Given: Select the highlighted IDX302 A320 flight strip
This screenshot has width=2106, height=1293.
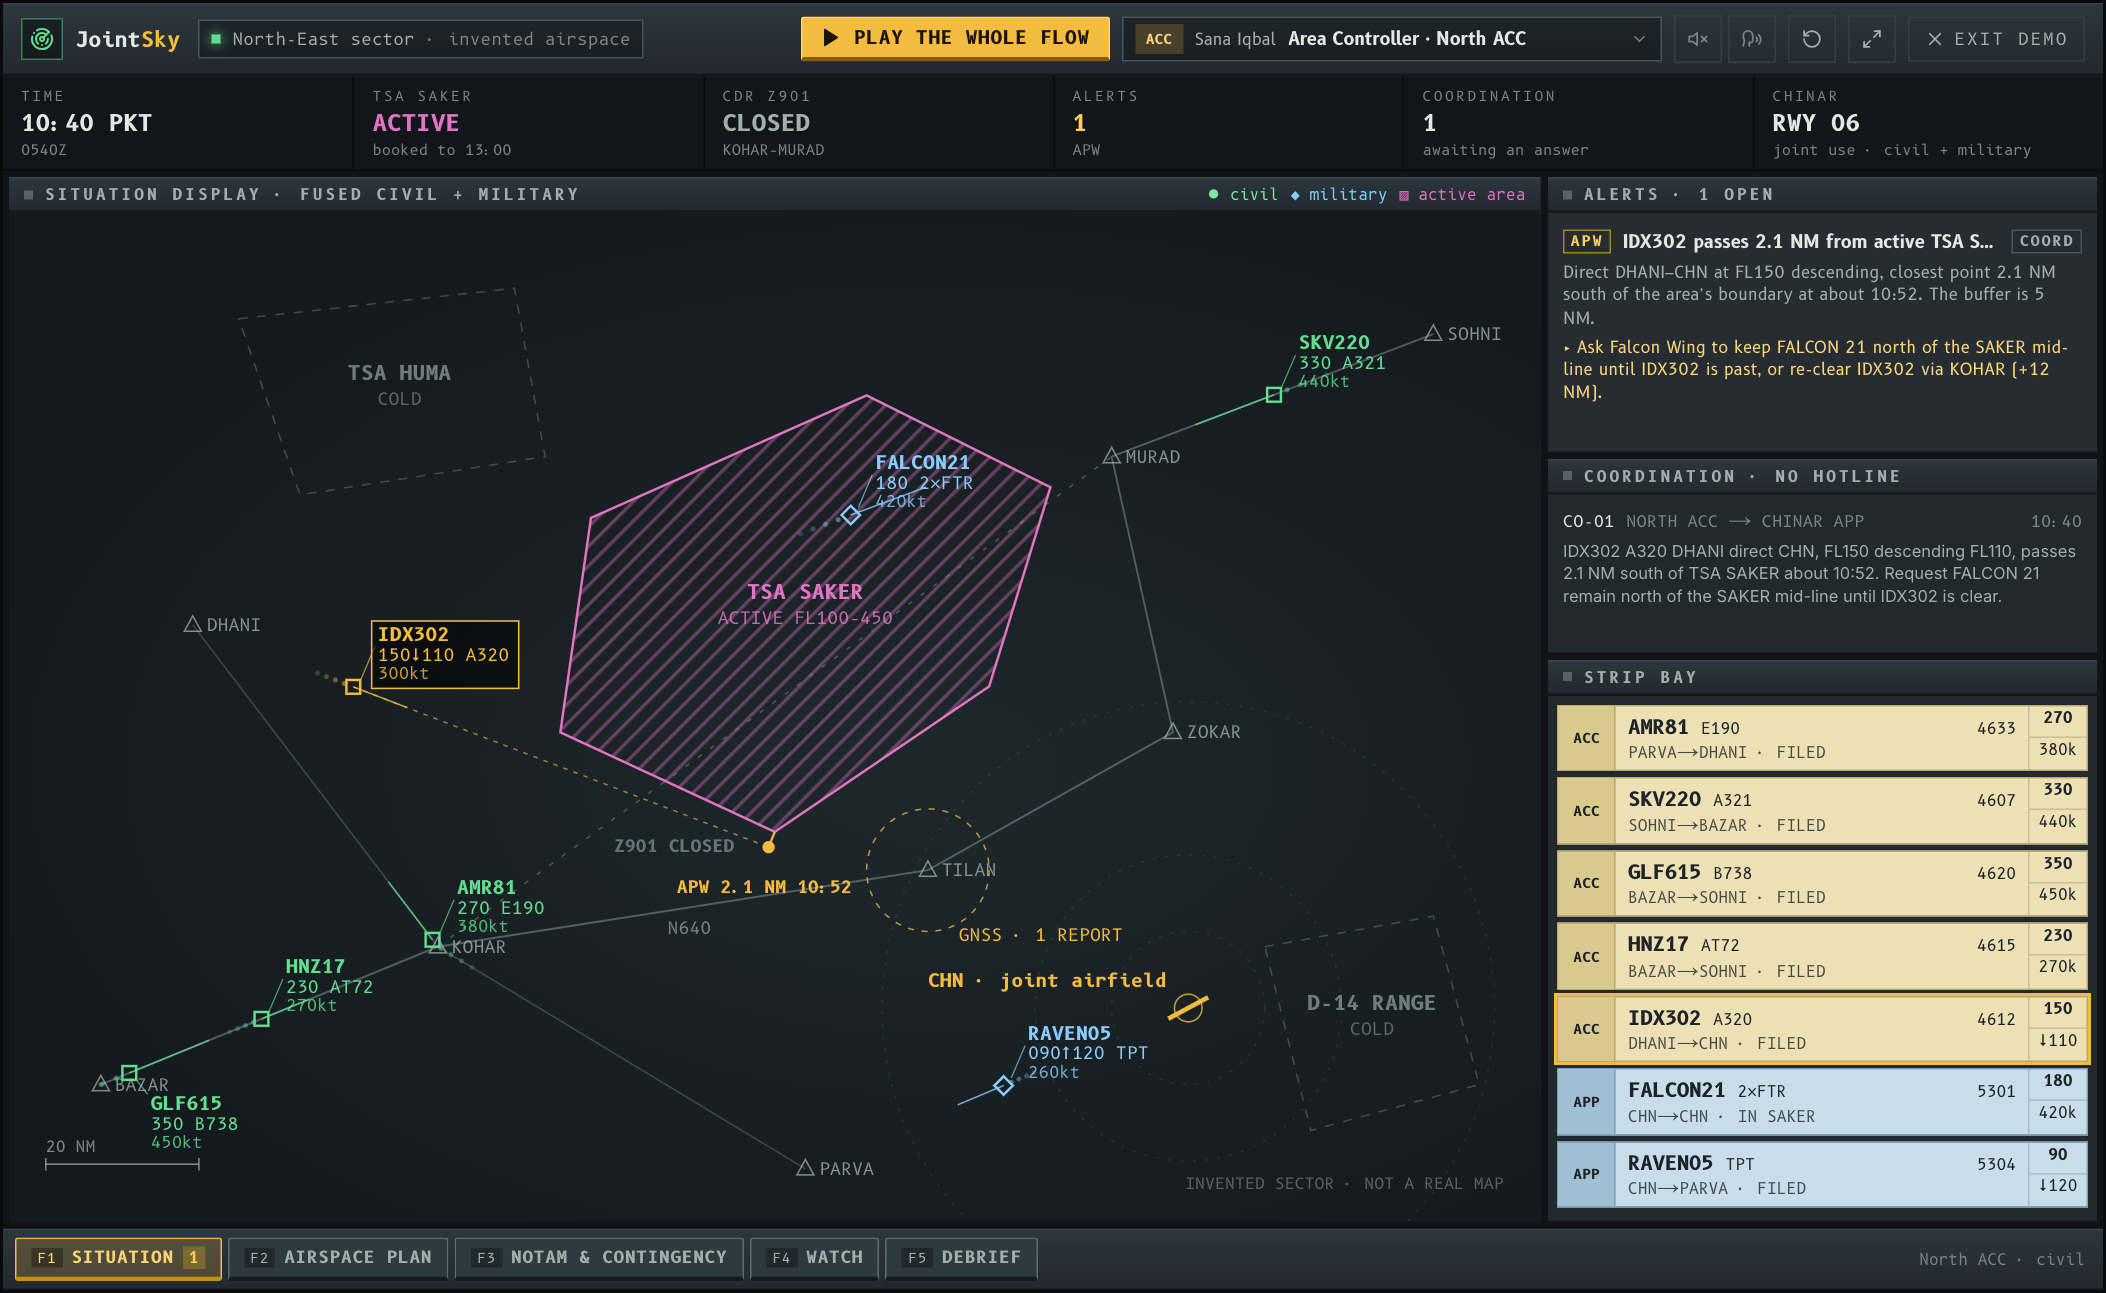Looking at the screenshot, I should [x=1821, y=1029].
